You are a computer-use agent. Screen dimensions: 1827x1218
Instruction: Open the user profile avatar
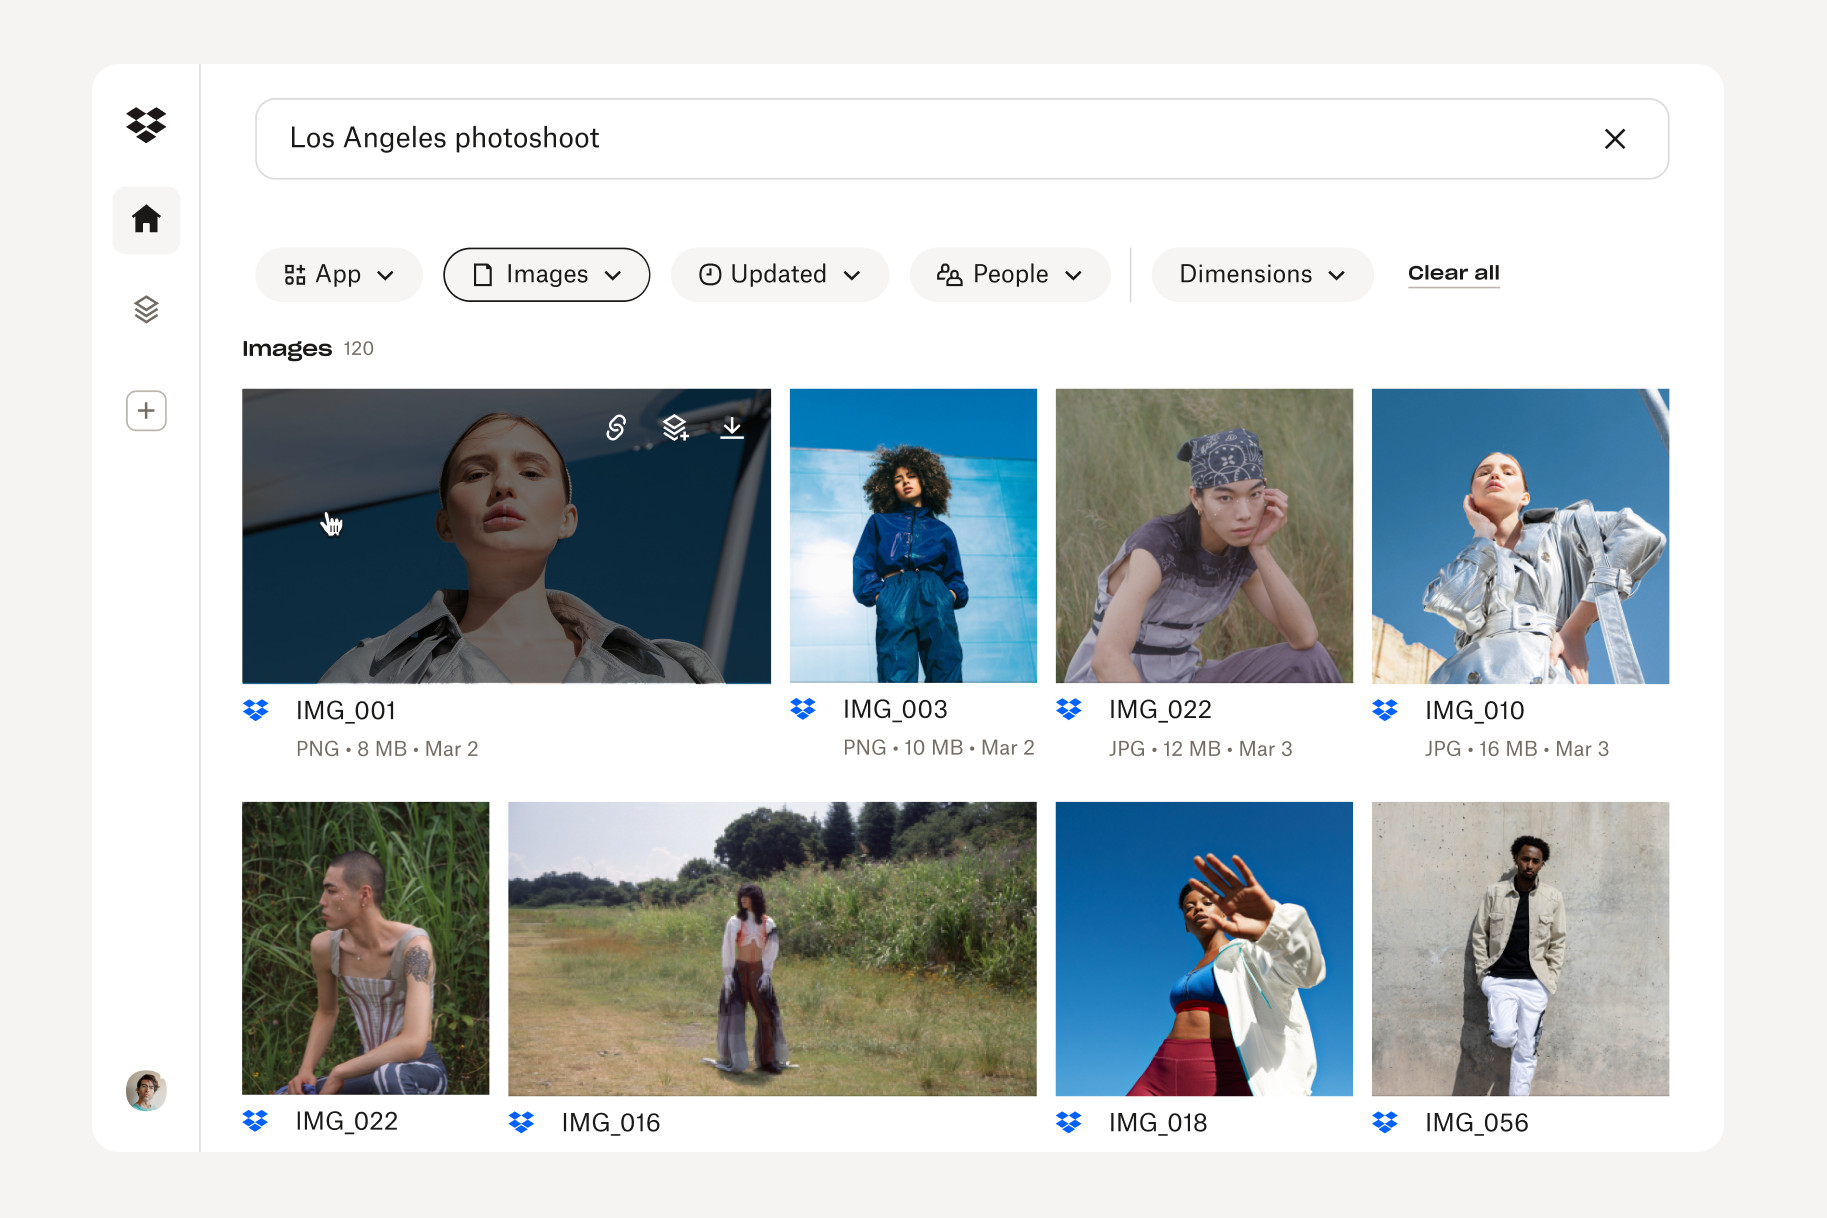tap(146, 1090)
